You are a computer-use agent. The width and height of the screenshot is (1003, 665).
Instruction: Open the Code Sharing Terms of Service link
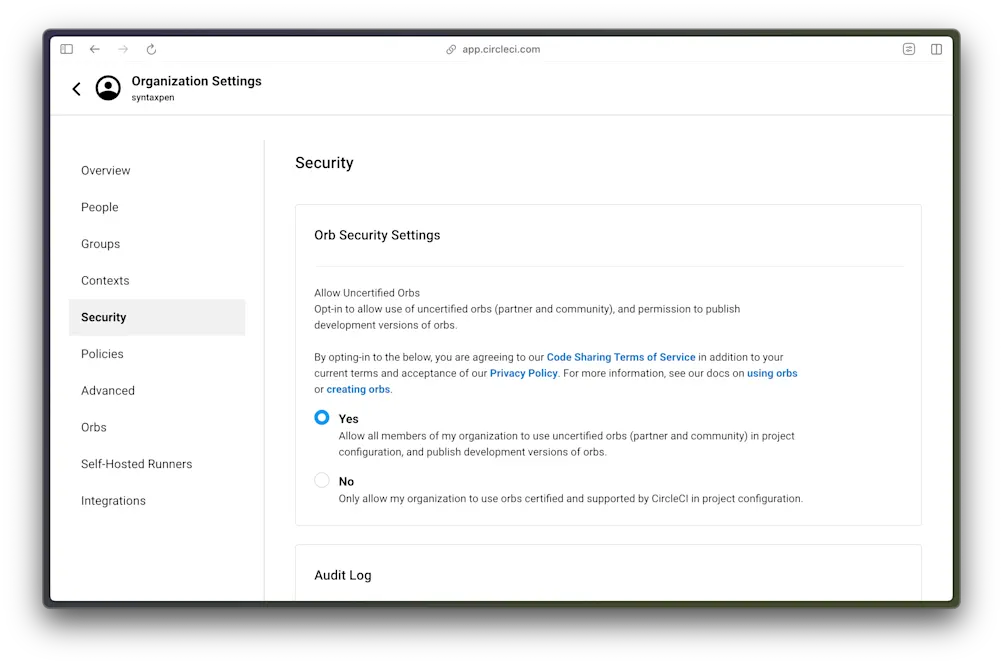click(621, 356)
